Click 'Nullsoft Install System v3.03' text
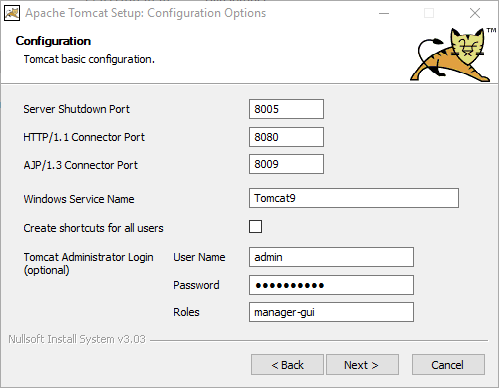Screen dimensions: 499x388 coord(77,339)
